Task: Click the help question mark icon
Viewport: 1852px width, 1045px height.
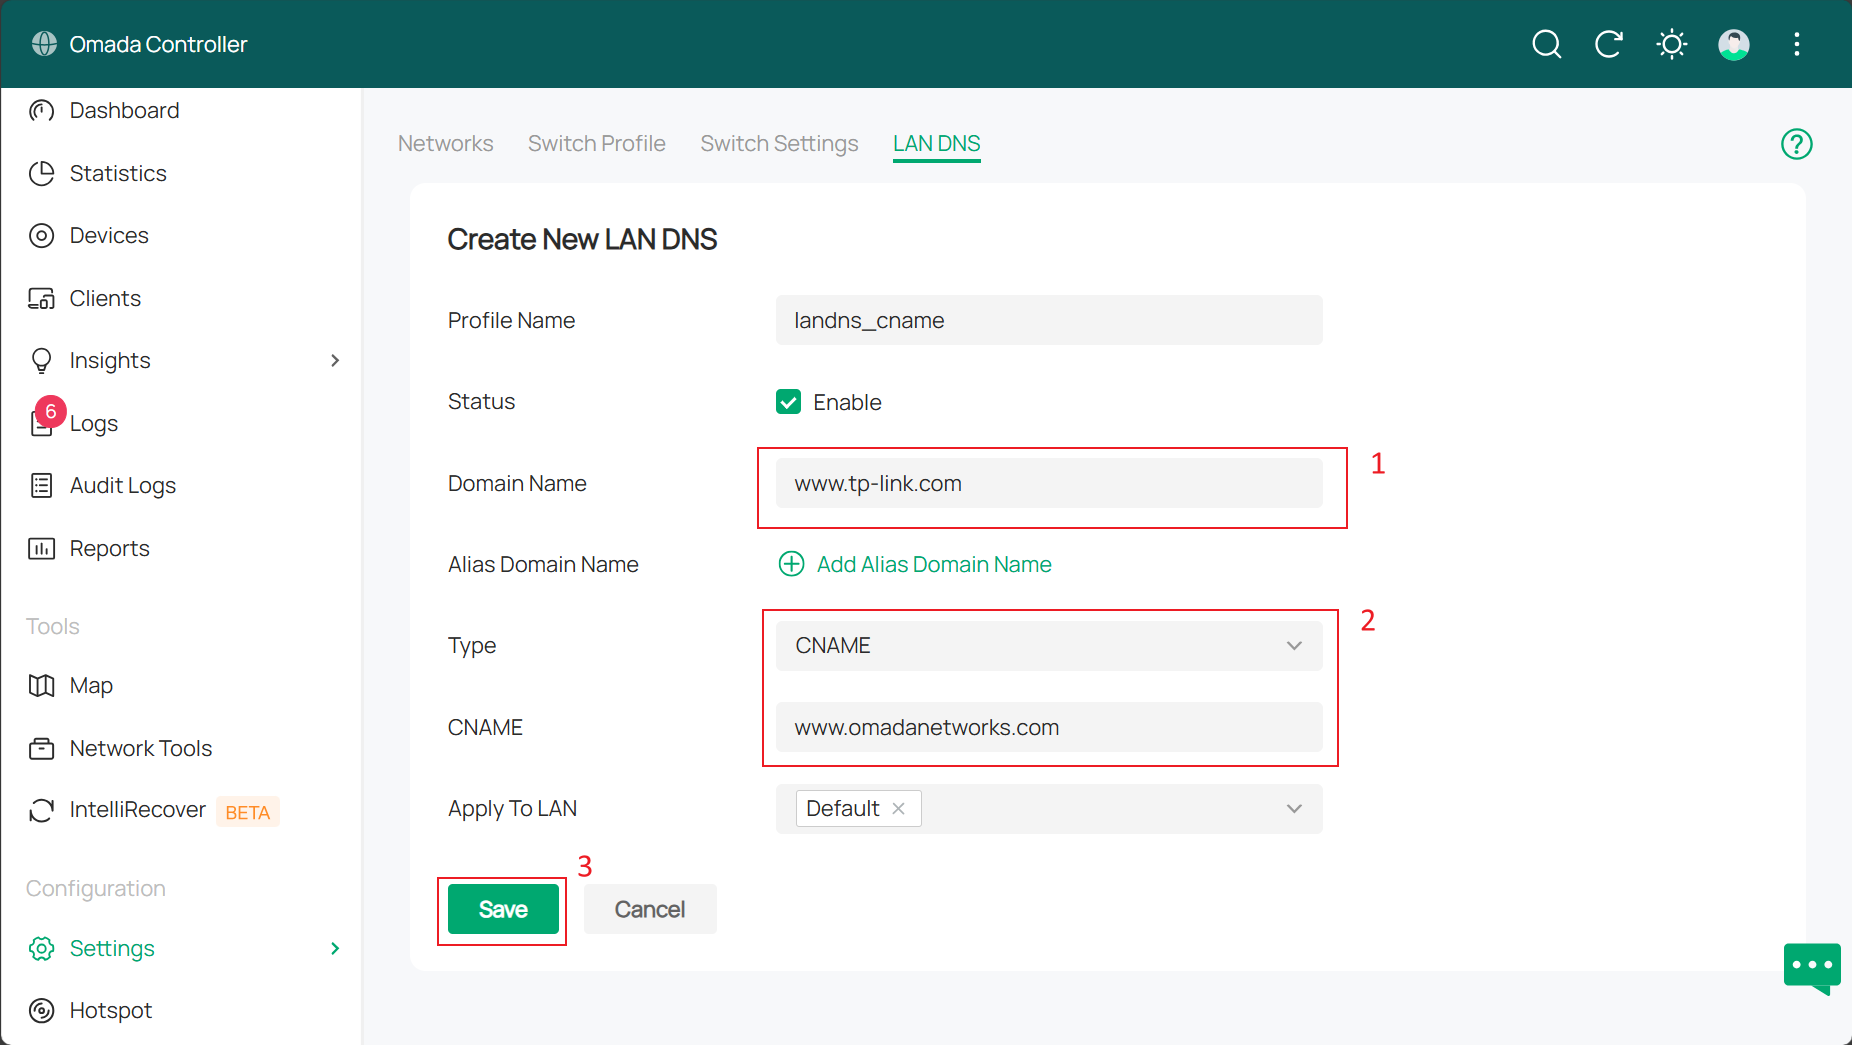Action: (1796, 144)
